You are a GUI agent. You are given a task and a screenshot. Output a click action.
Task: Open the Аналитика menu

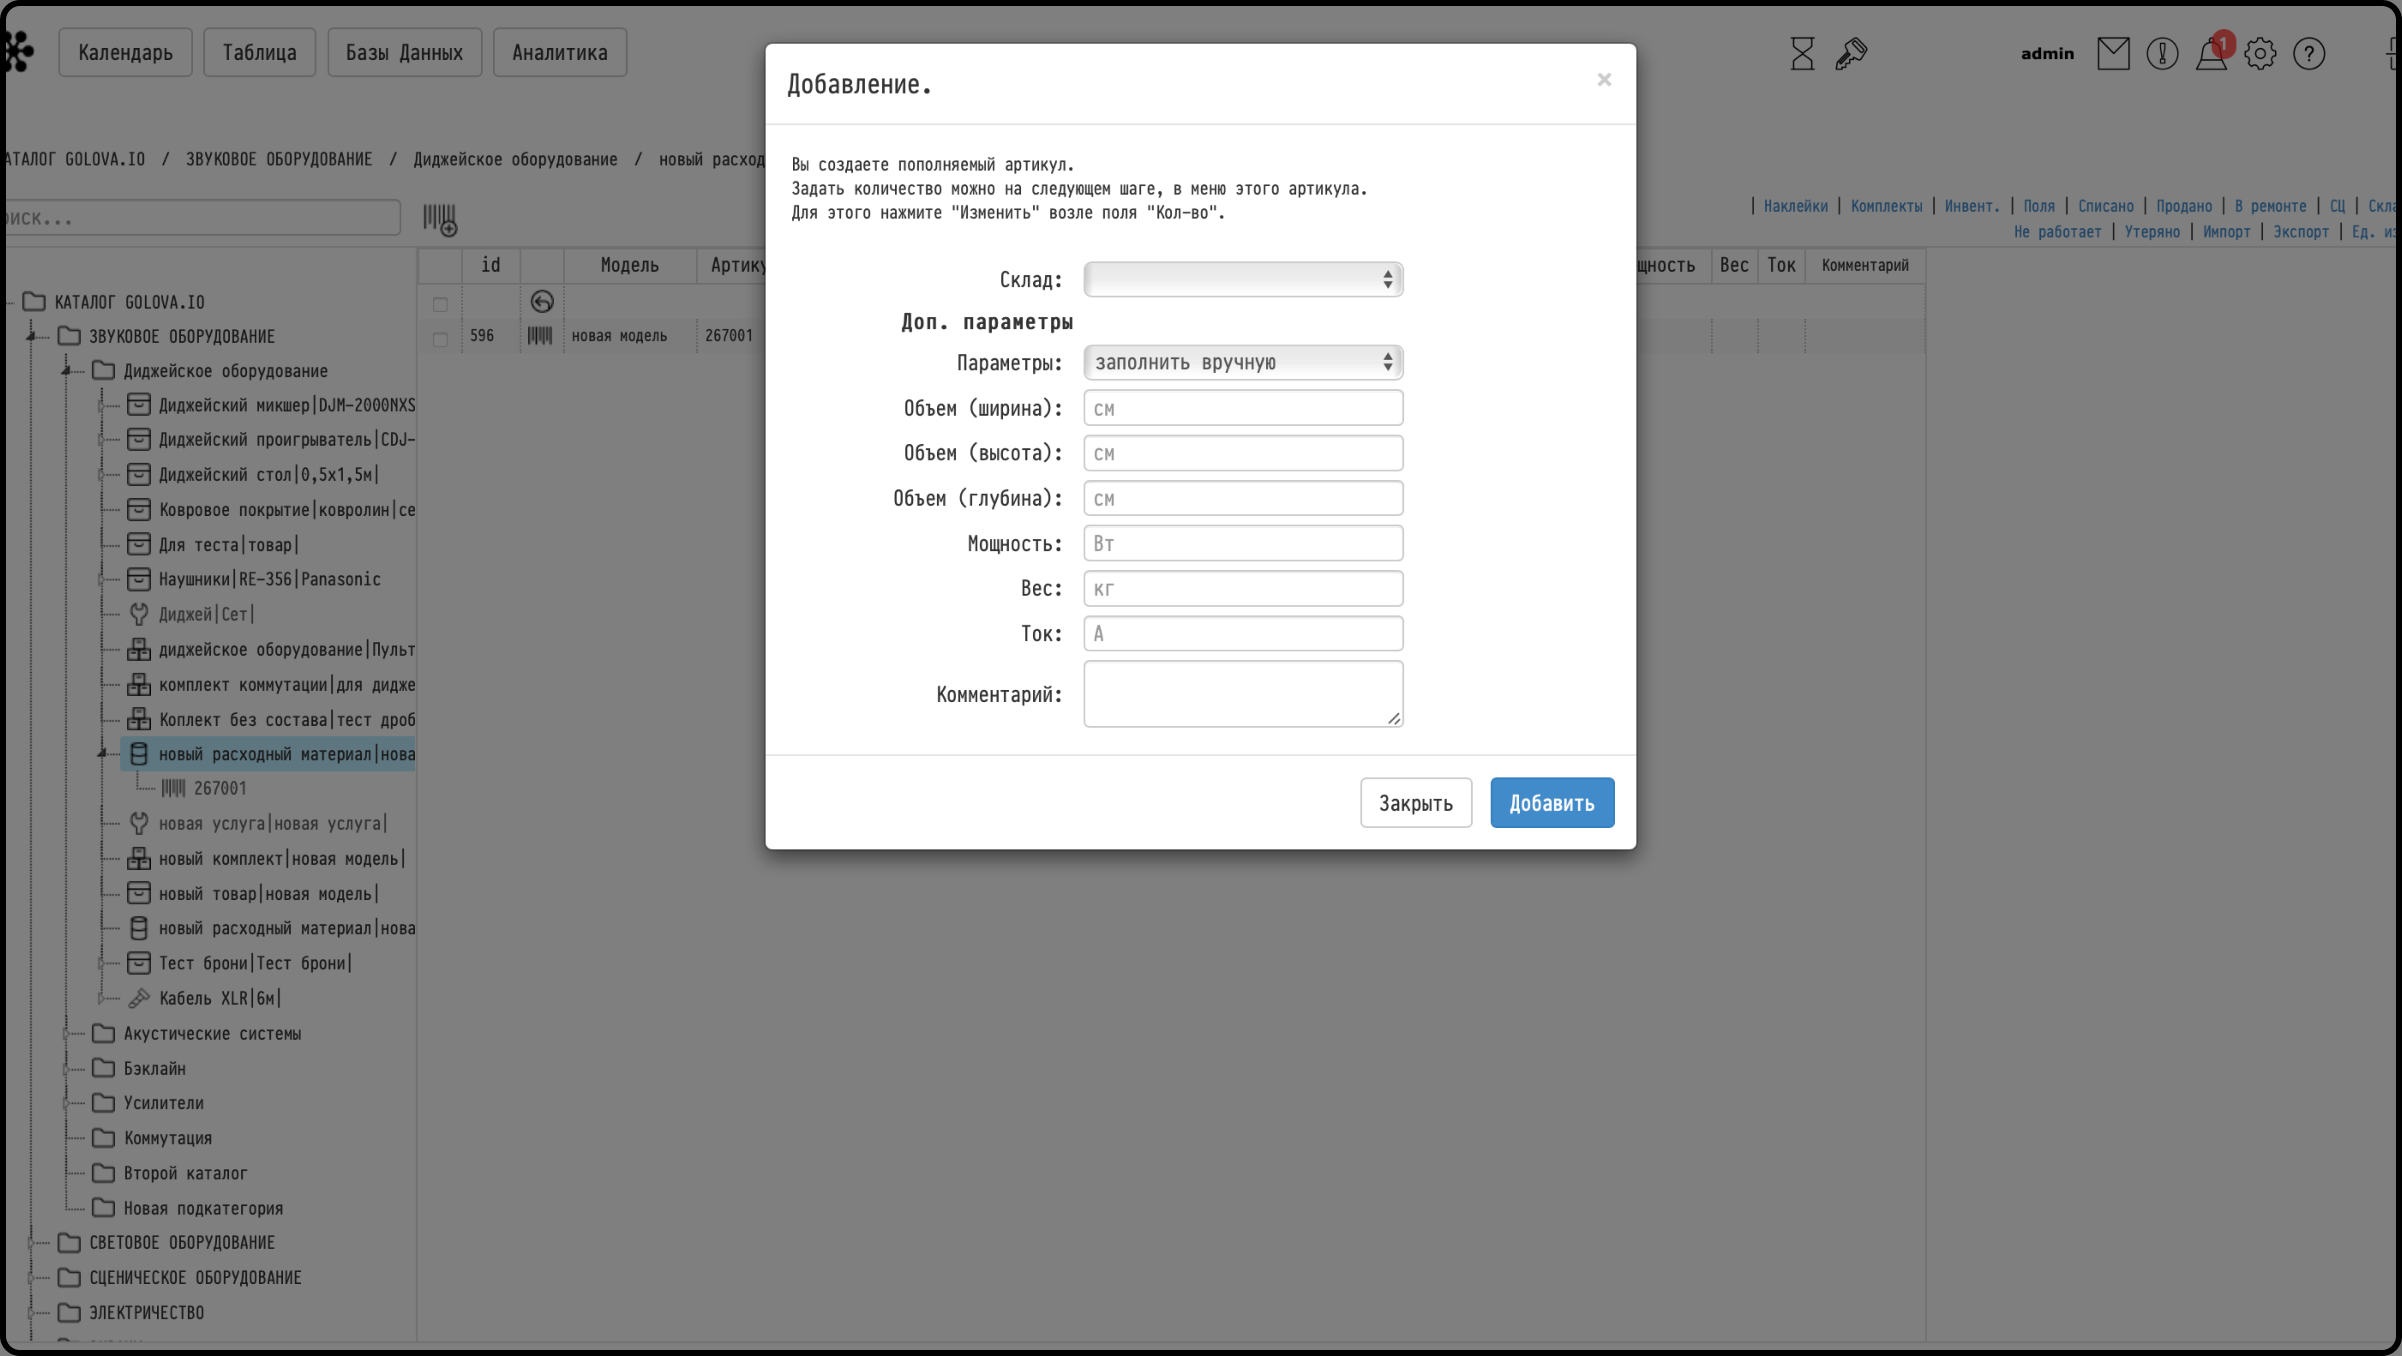[560, 53]
